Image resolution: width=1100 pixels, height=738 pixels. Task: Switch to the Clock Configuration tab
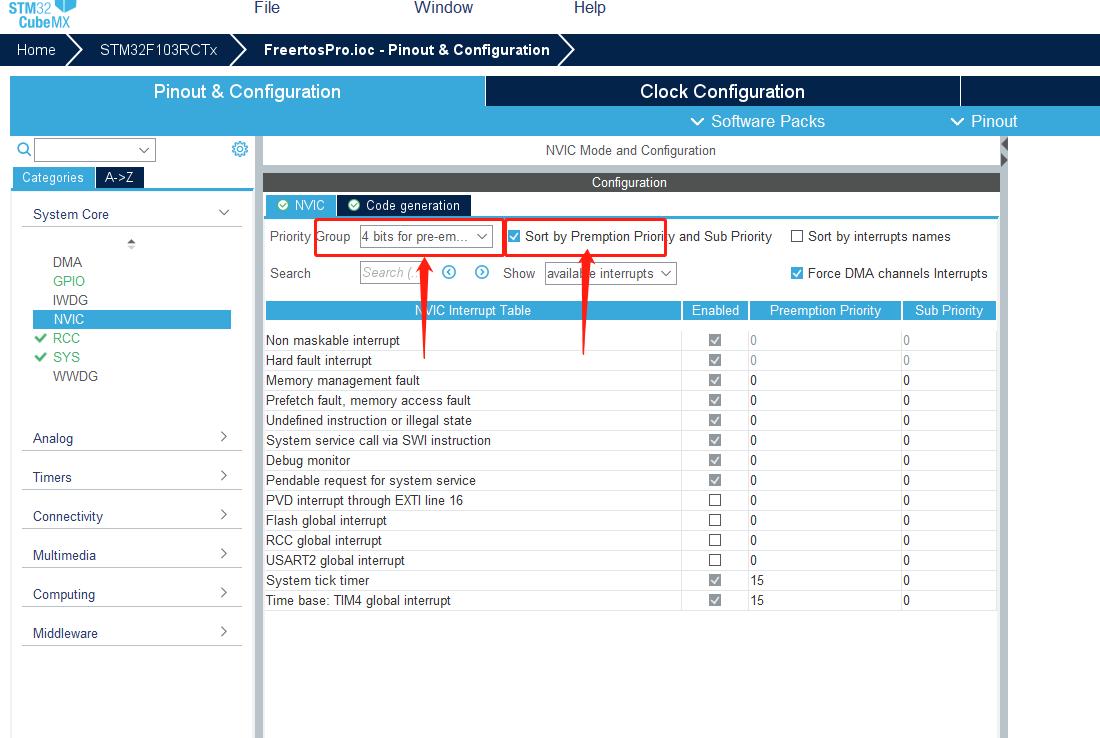pos(722,91)
